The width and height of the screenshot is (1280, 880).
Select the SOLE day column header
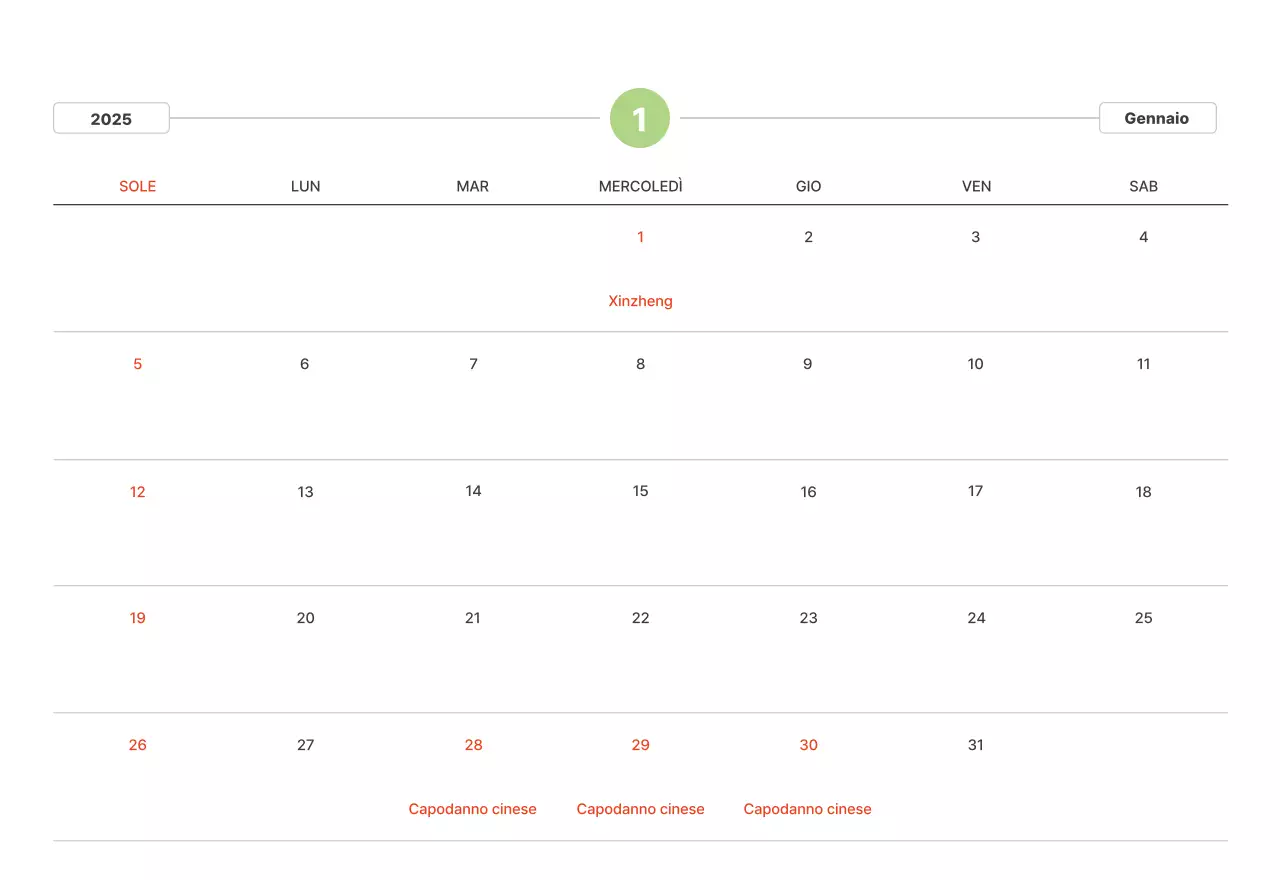click(138, 186)
